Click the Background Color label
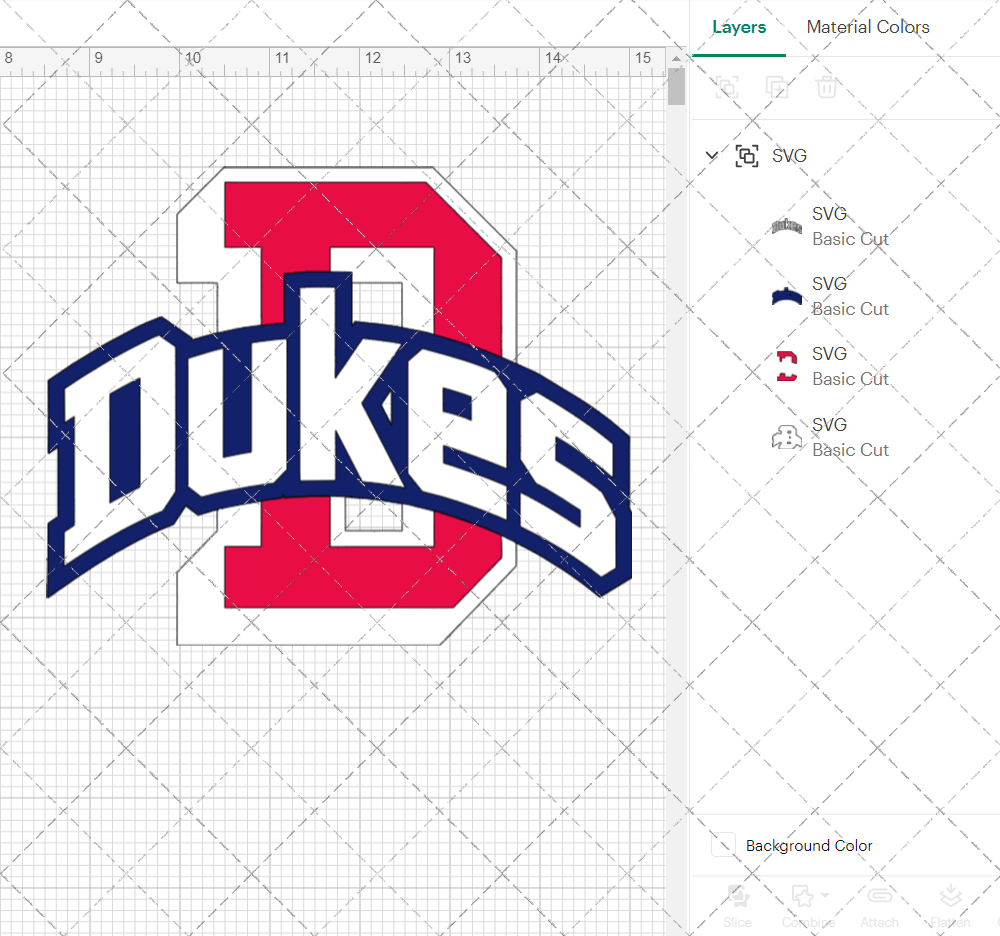 809,845
